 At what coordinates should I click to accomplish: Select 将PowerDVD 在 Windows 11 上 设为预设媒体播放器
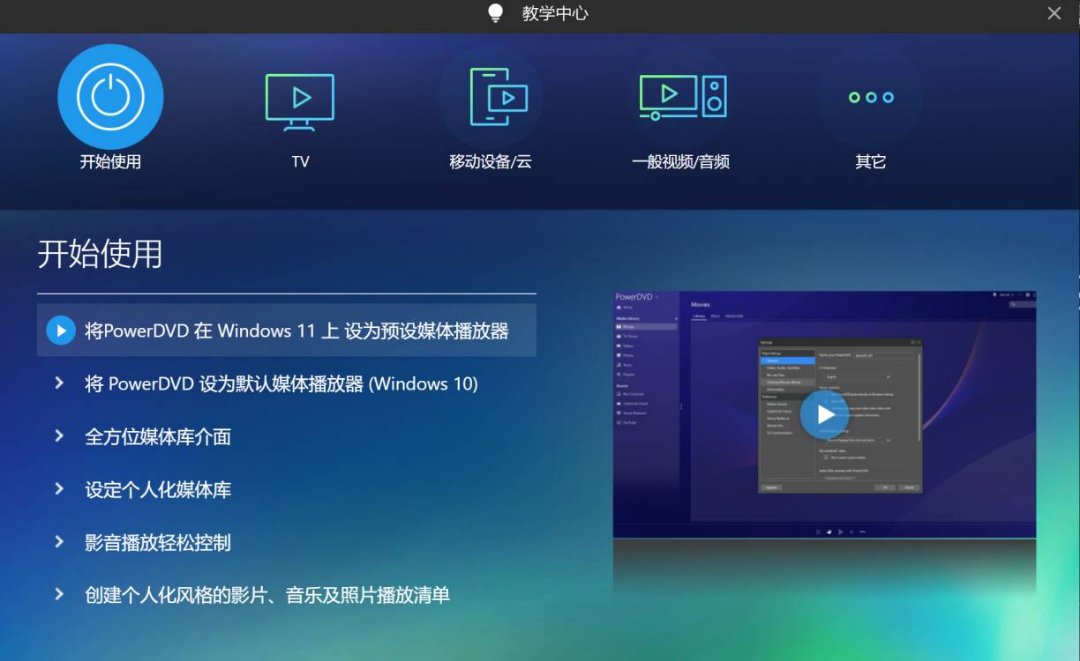(x=297, y=331)
